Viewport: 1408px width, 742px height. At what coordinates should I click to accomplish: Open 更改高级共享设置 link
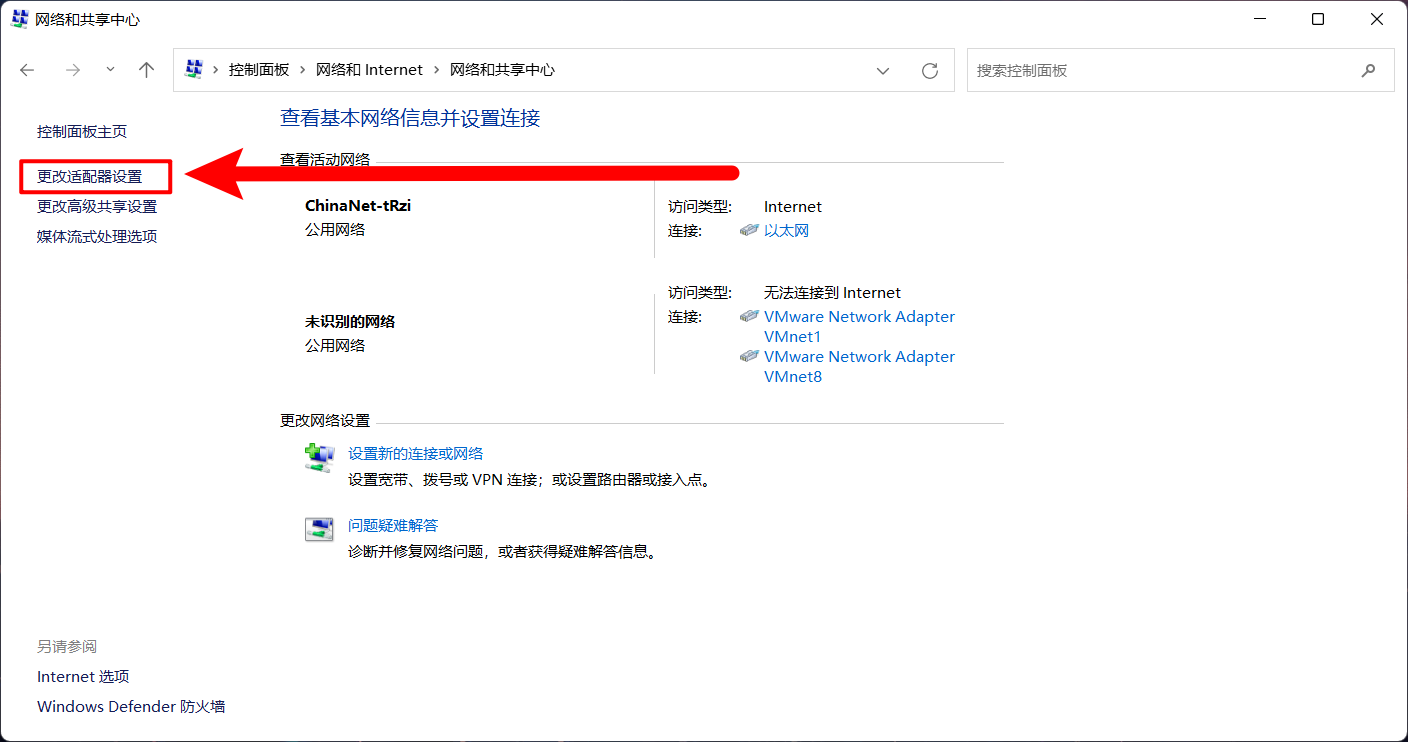click(97, 206)
